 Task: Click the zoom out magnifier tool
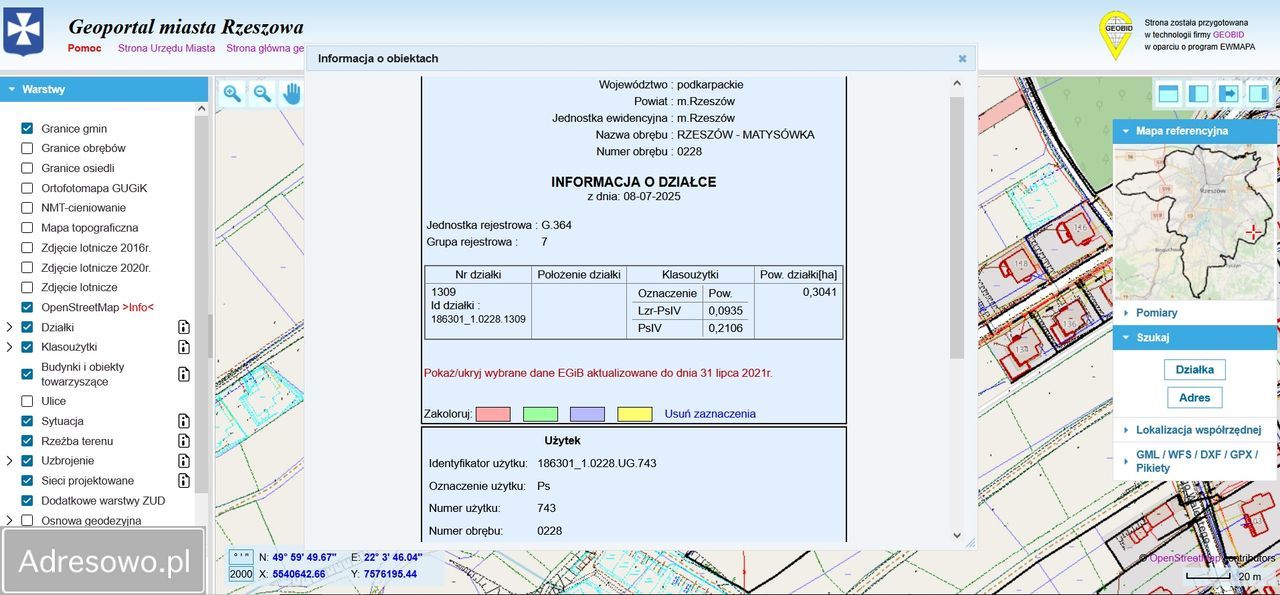pos(262,94)
